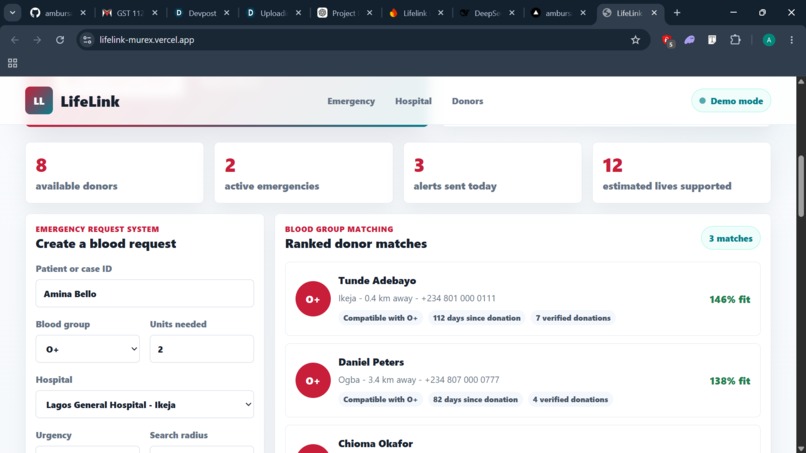This screenshot has height=453, width=806.
Task: Open Chrome's three-dot menu
Action: (792, 40)
